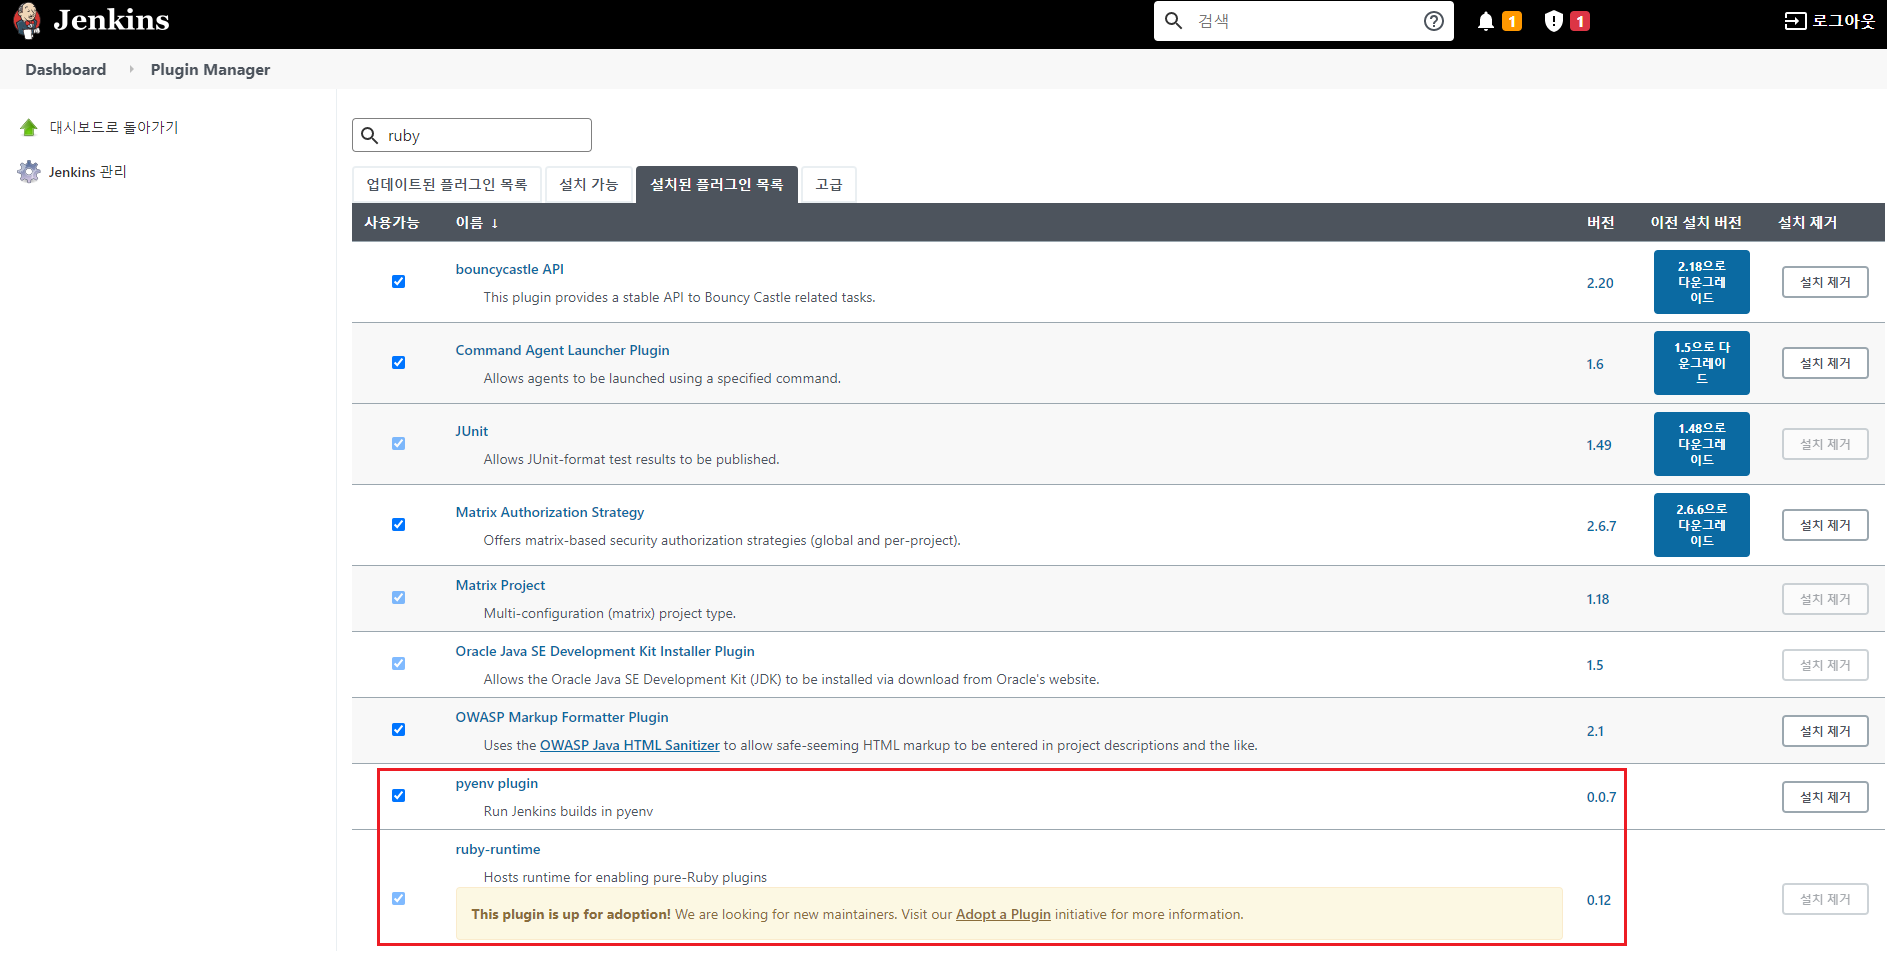
Task: Click the orange notification count badge
Action: pos(1512,21)
